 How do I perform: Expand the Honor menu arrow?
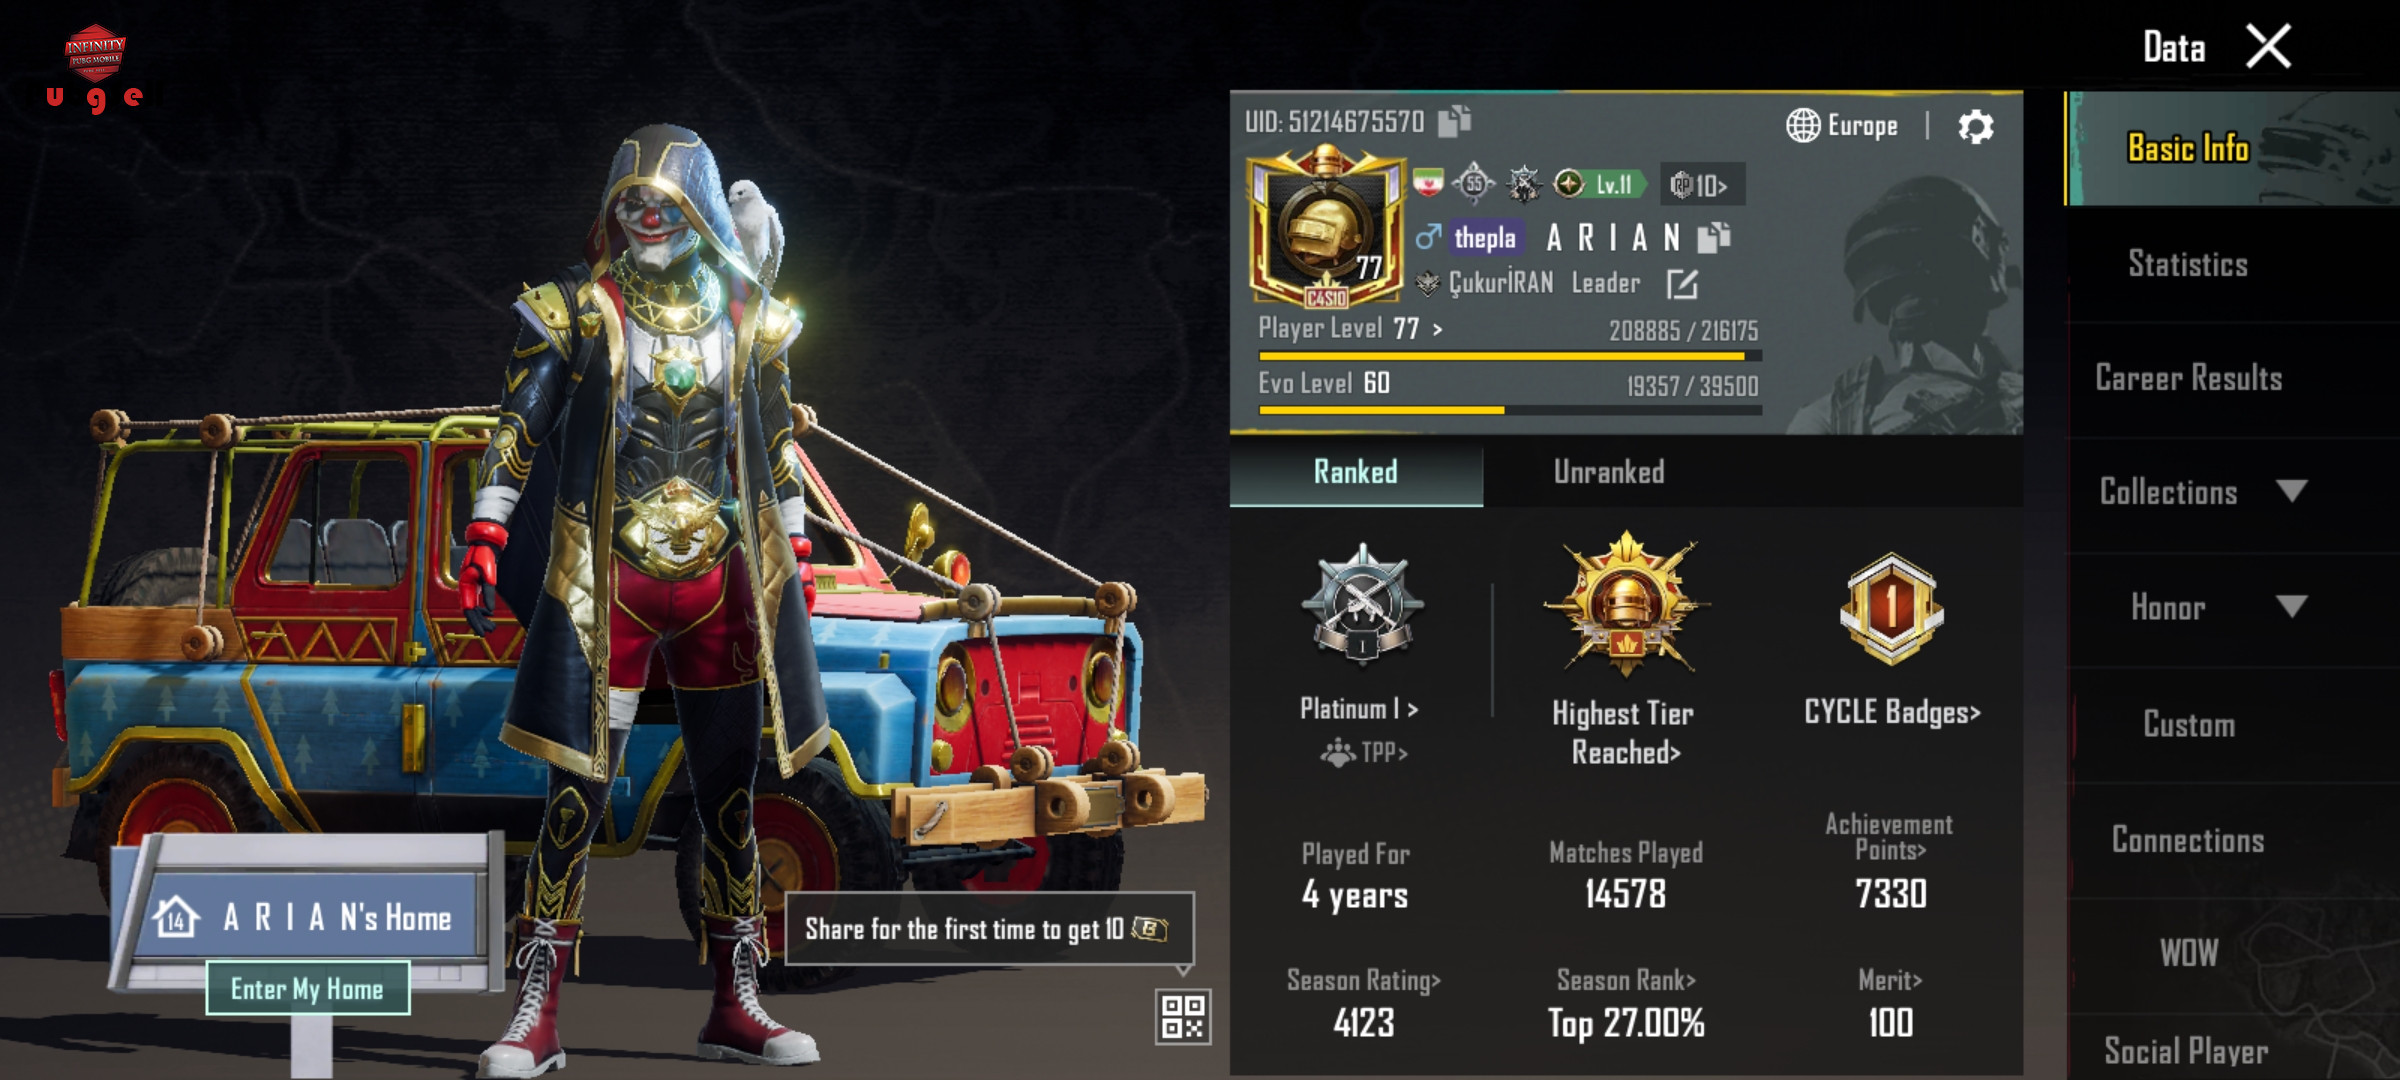click(x=2291, y=606)
